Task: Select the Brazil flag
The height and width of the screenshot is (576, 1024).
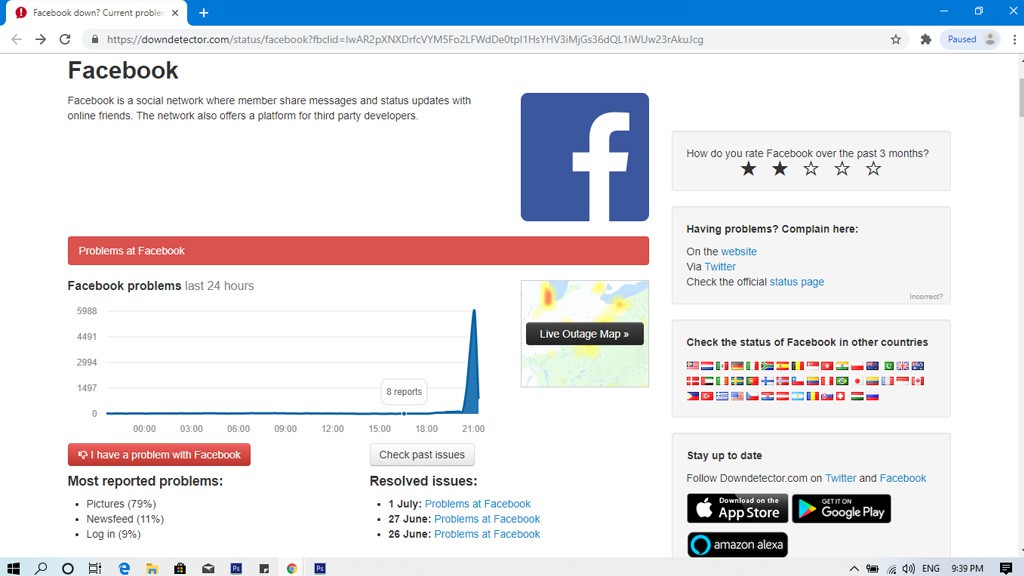Action: click(x=842, y=381)
